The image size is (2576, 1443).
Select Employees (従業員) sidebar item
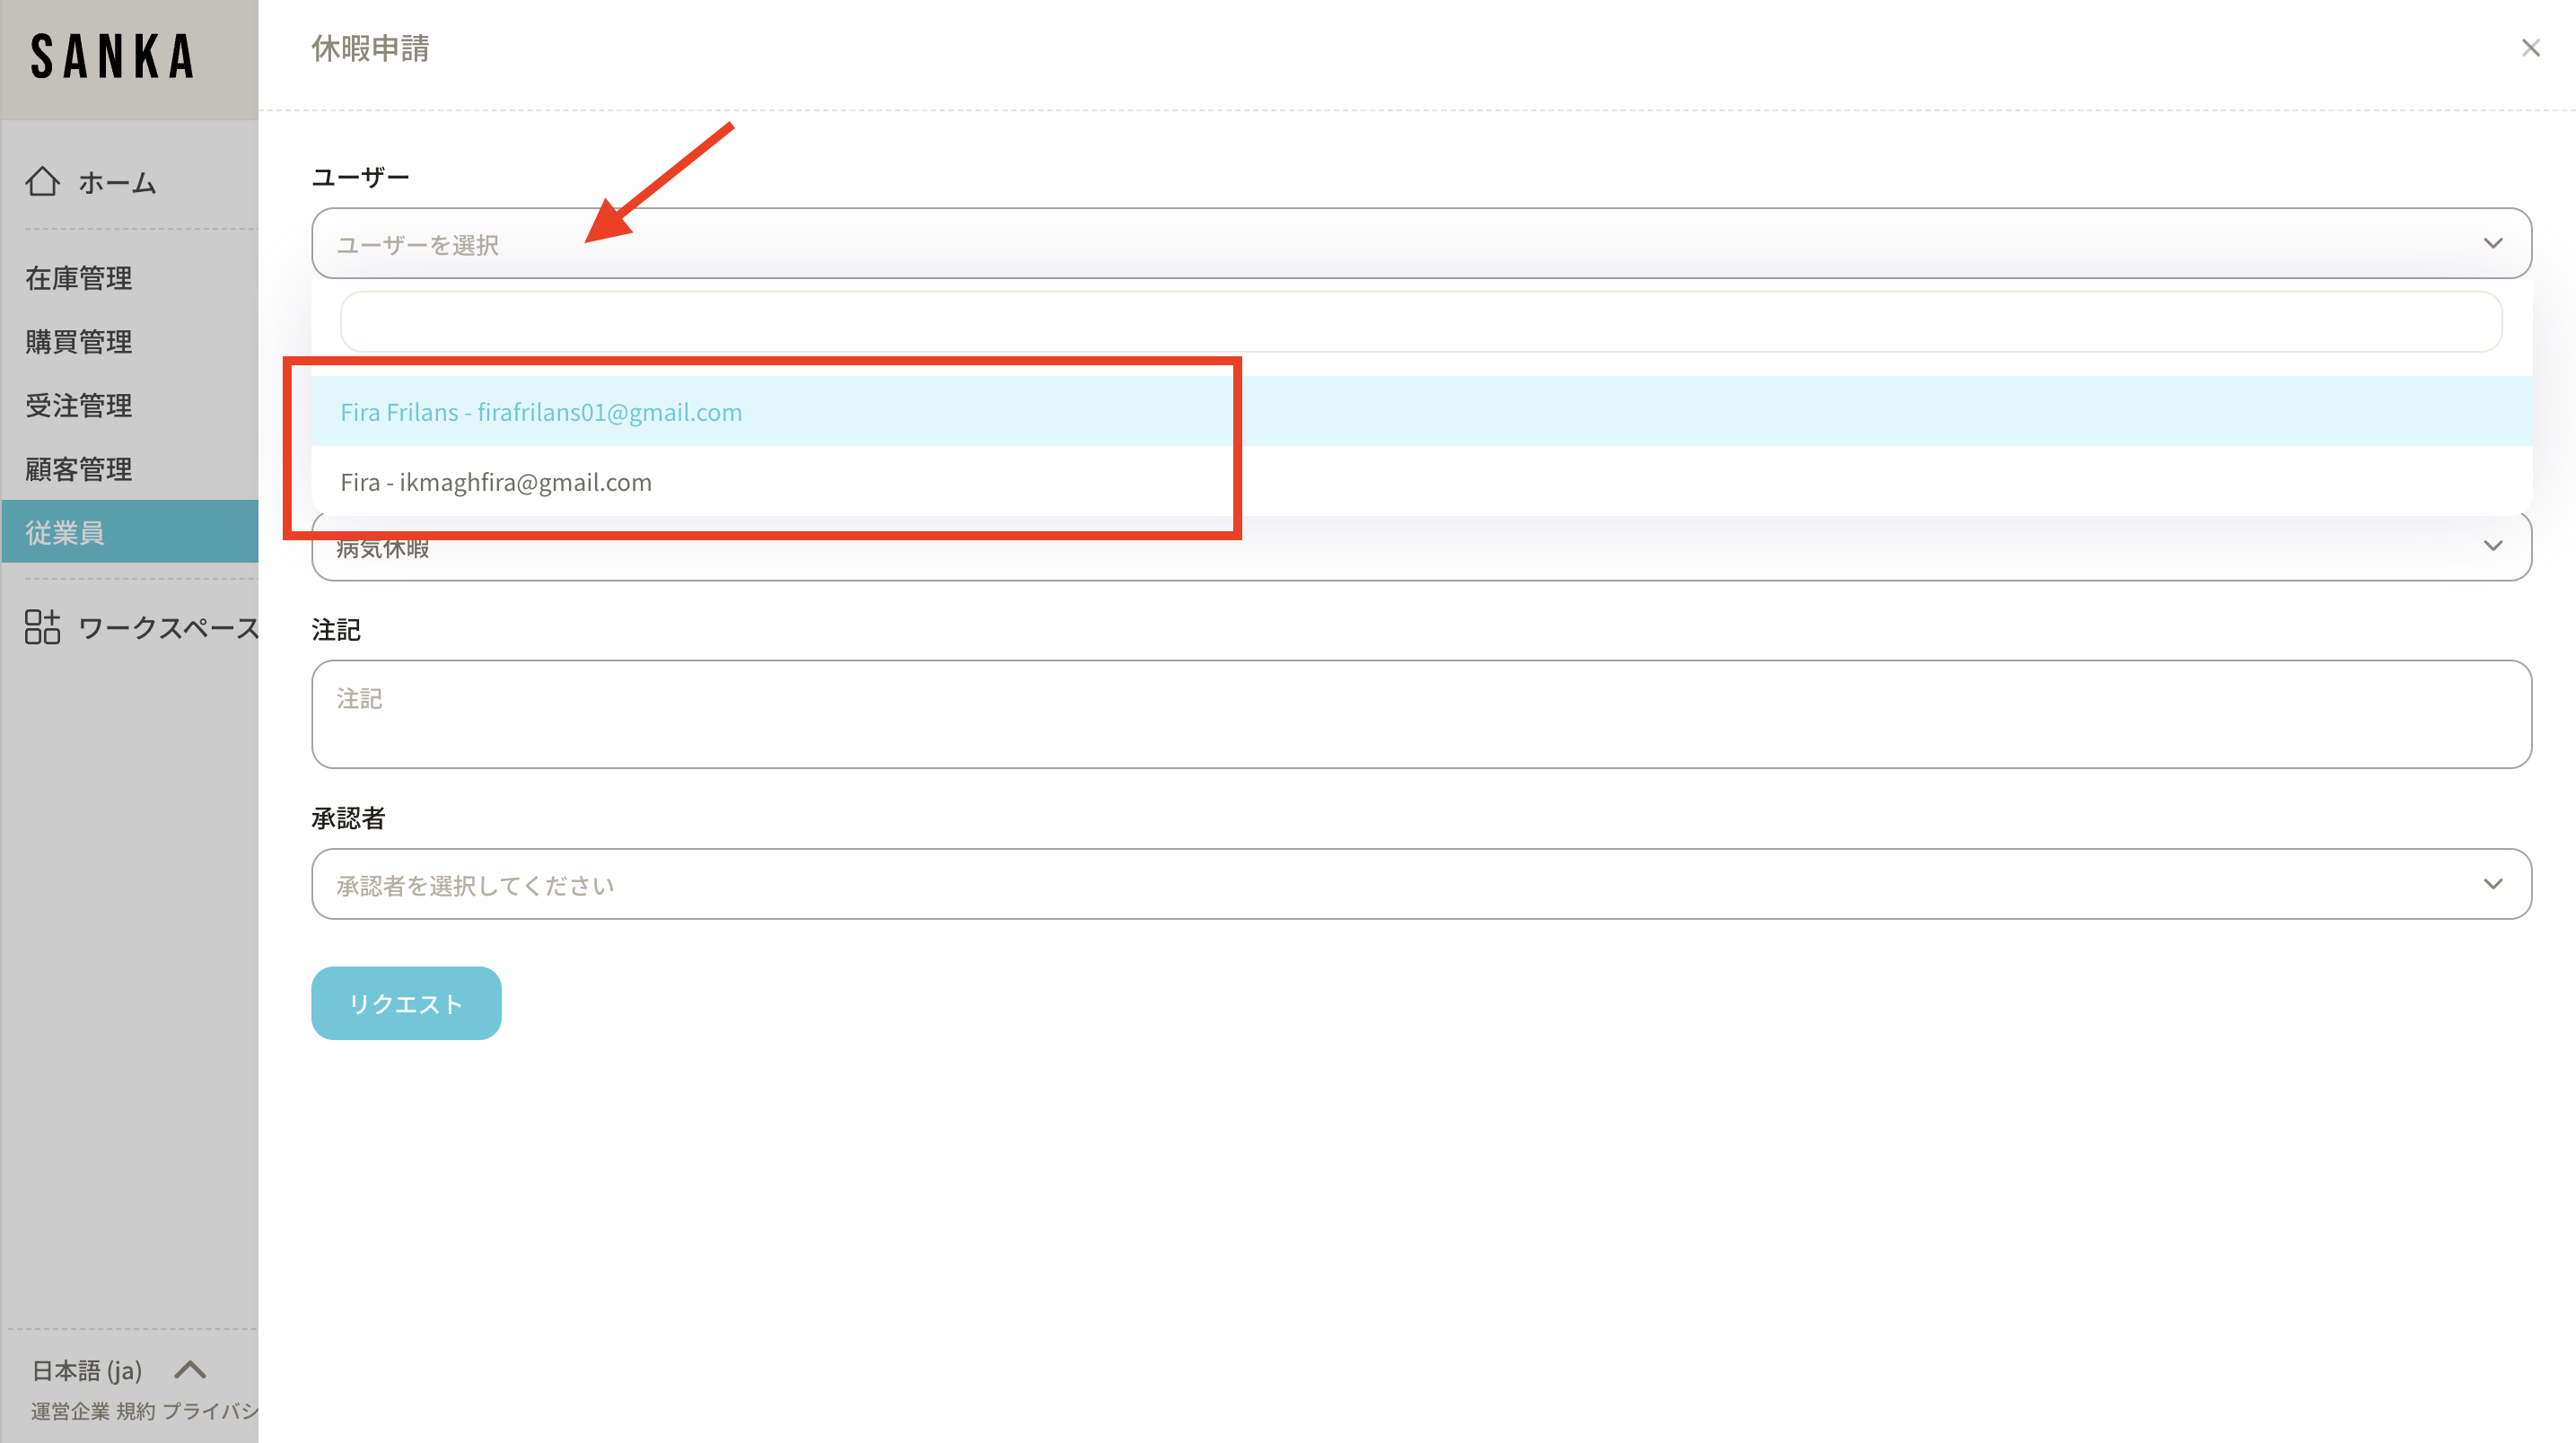pos(66,532)
